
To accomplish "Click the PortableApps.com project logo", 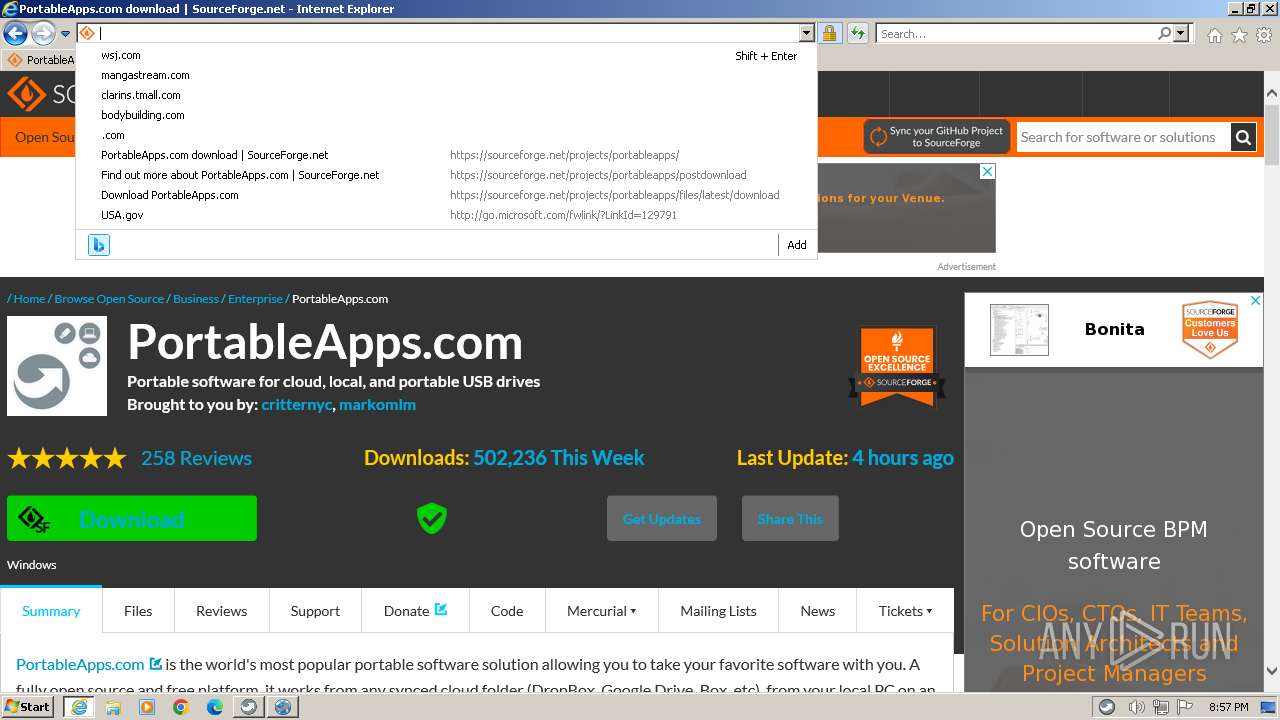I will tap(57, 366).
